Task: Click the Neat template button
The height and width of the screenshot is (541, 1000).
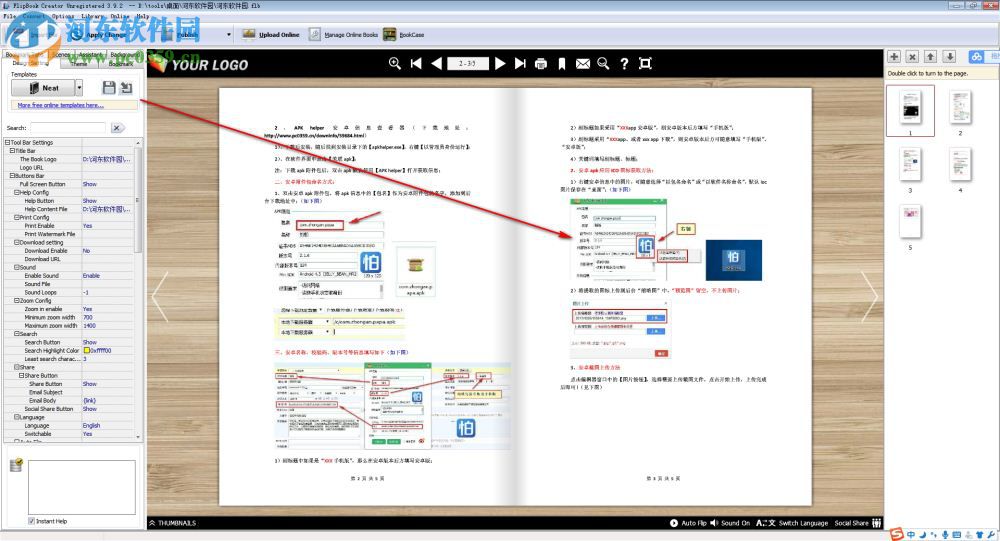Action: point(43,87)
